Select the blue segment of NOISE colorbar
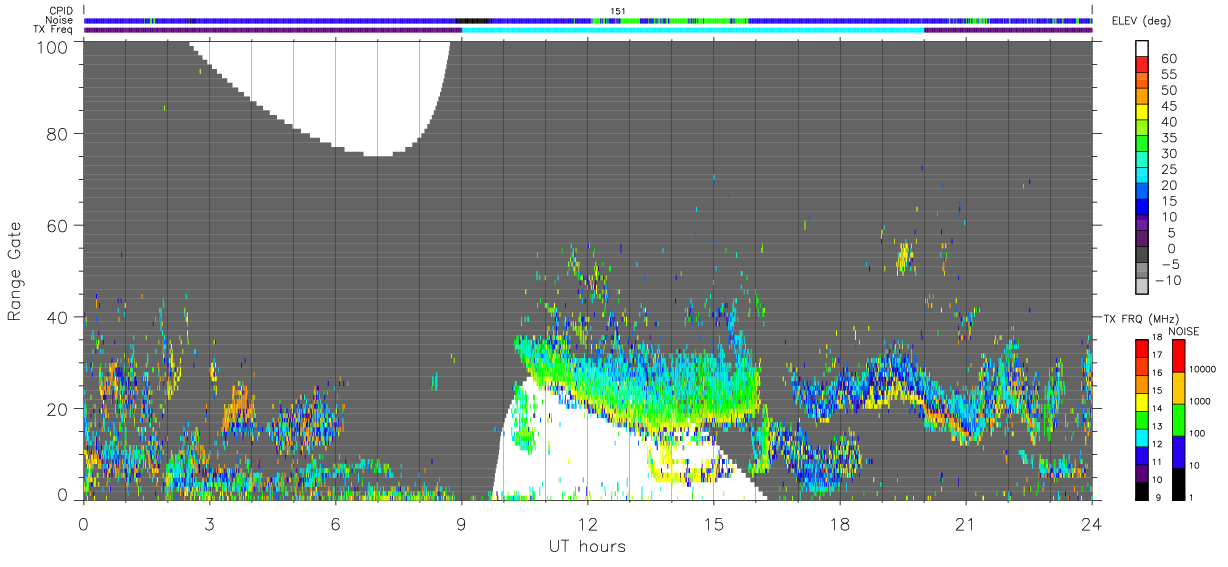1228x567 pixels. [x=1180, y=452]
